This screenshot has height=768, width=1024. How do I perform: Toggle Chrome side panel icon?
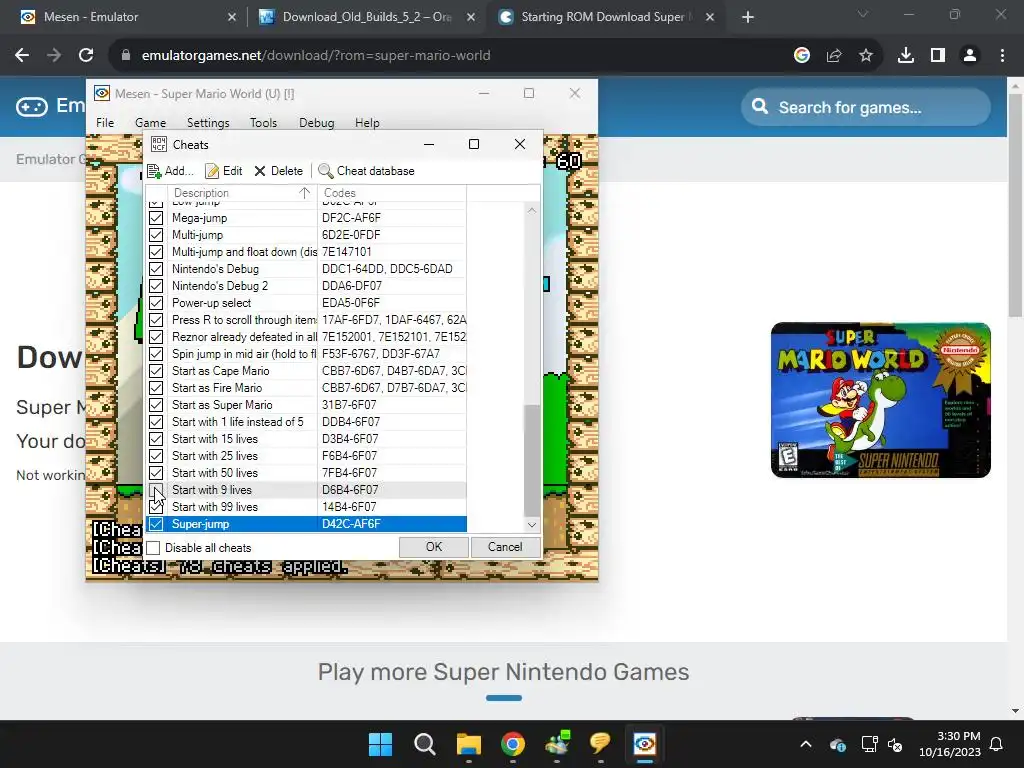(x=938, y=56)
